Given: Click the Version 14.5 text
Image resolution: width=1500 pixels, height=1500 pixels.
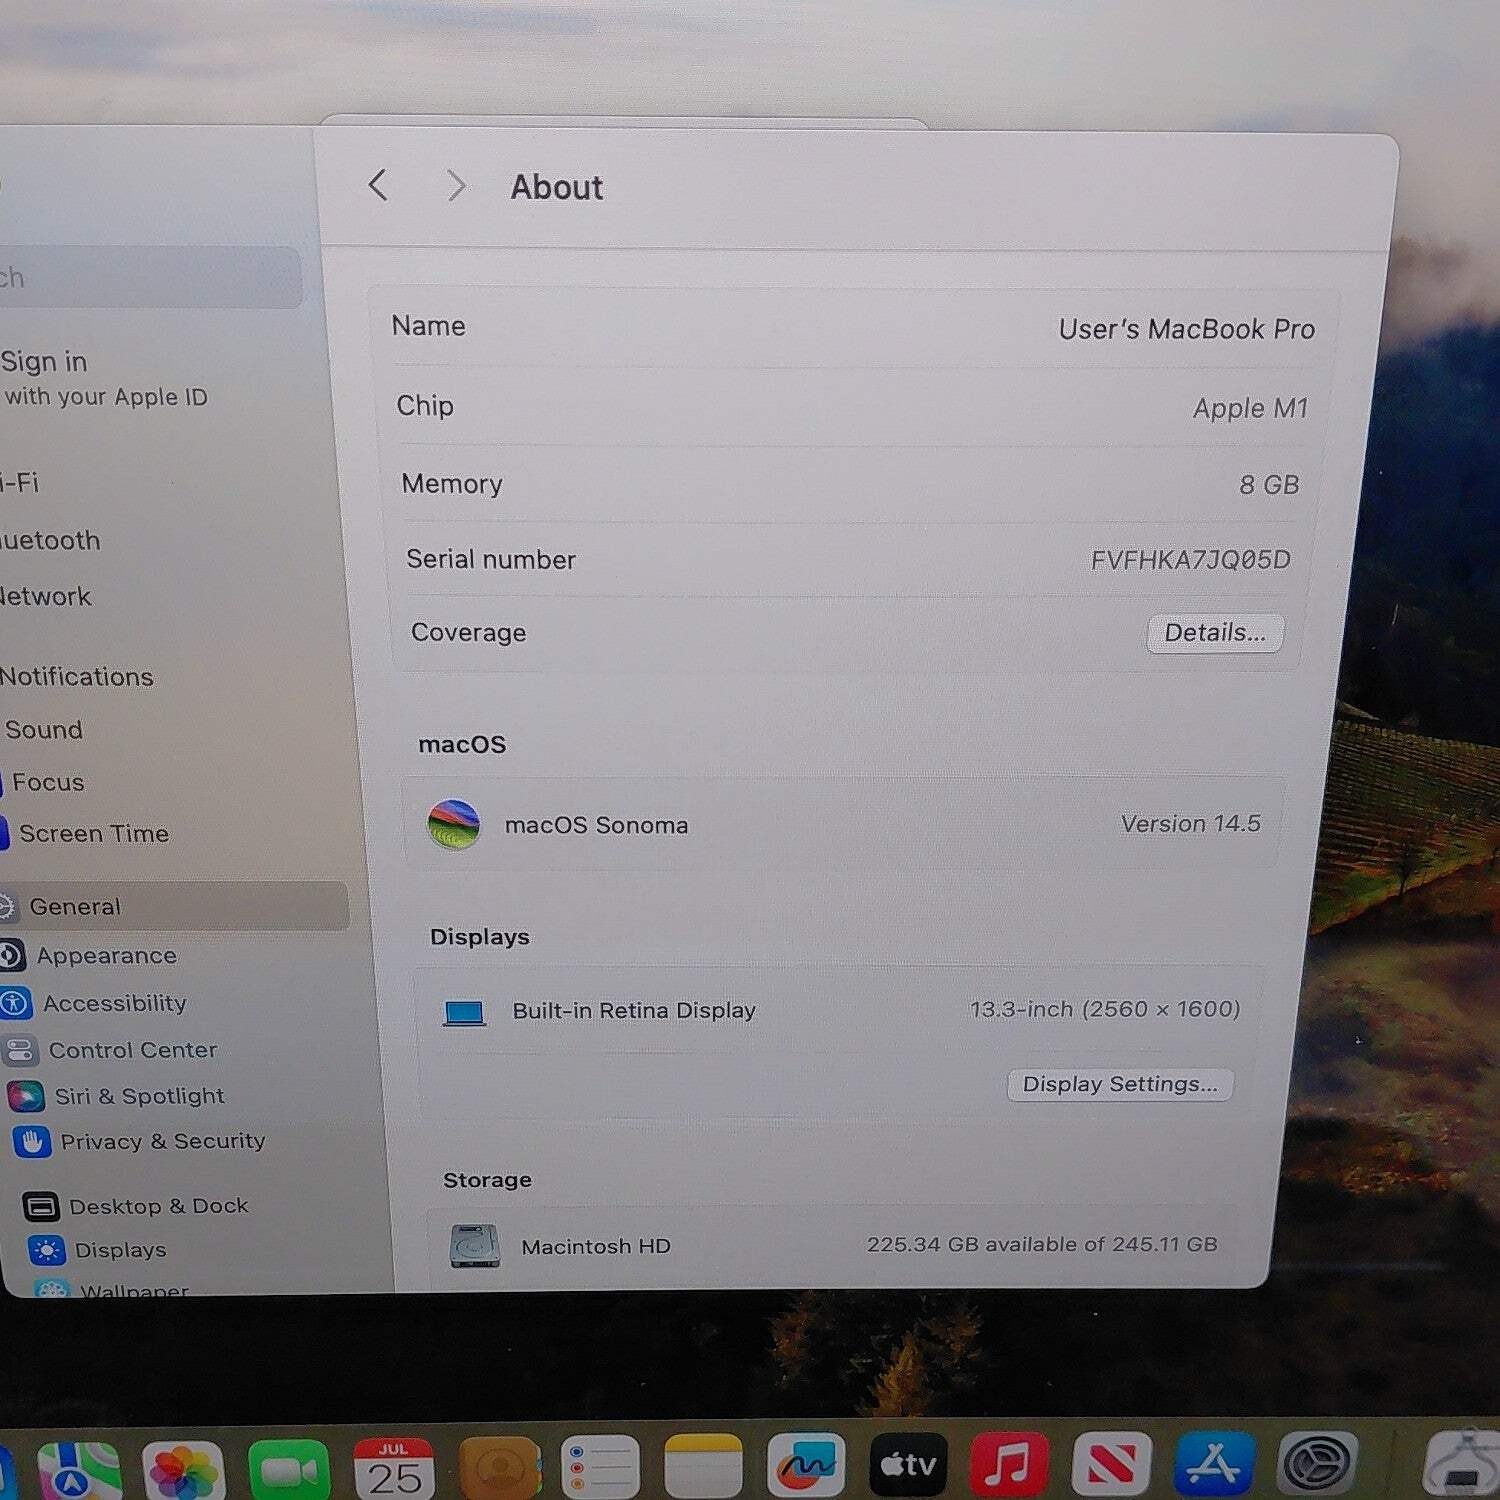Looking at the screenshot, I should click(x=1190, y=824).
